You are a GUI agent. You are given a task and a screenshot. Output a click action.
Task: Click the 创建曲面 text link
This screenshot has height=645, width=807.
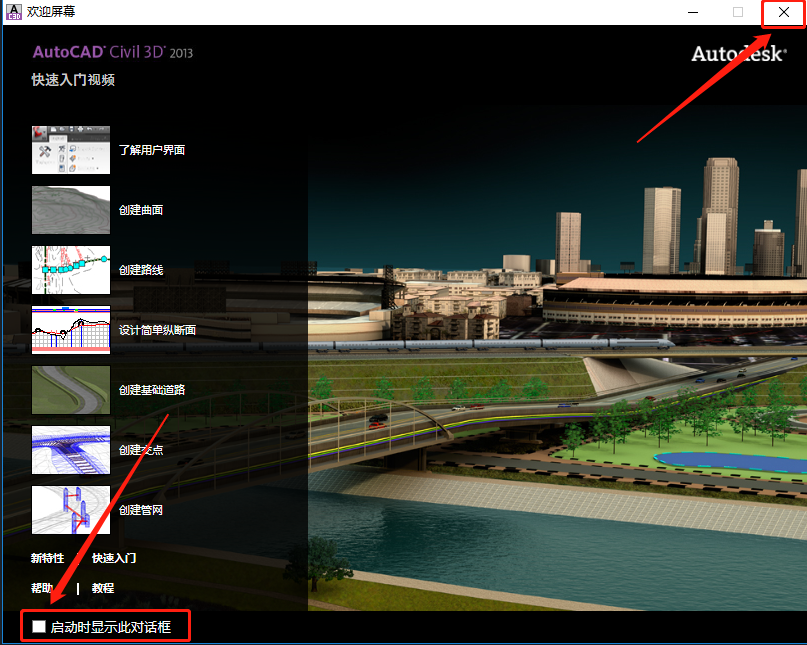pos(141,210)
